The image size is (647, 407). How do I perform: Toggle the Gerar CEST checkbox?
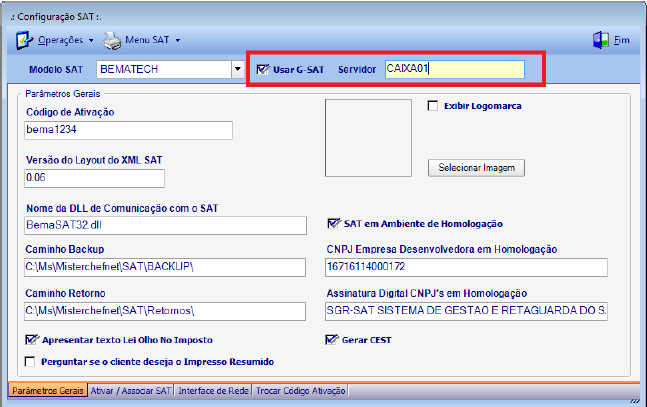click(x=331, y=340)
